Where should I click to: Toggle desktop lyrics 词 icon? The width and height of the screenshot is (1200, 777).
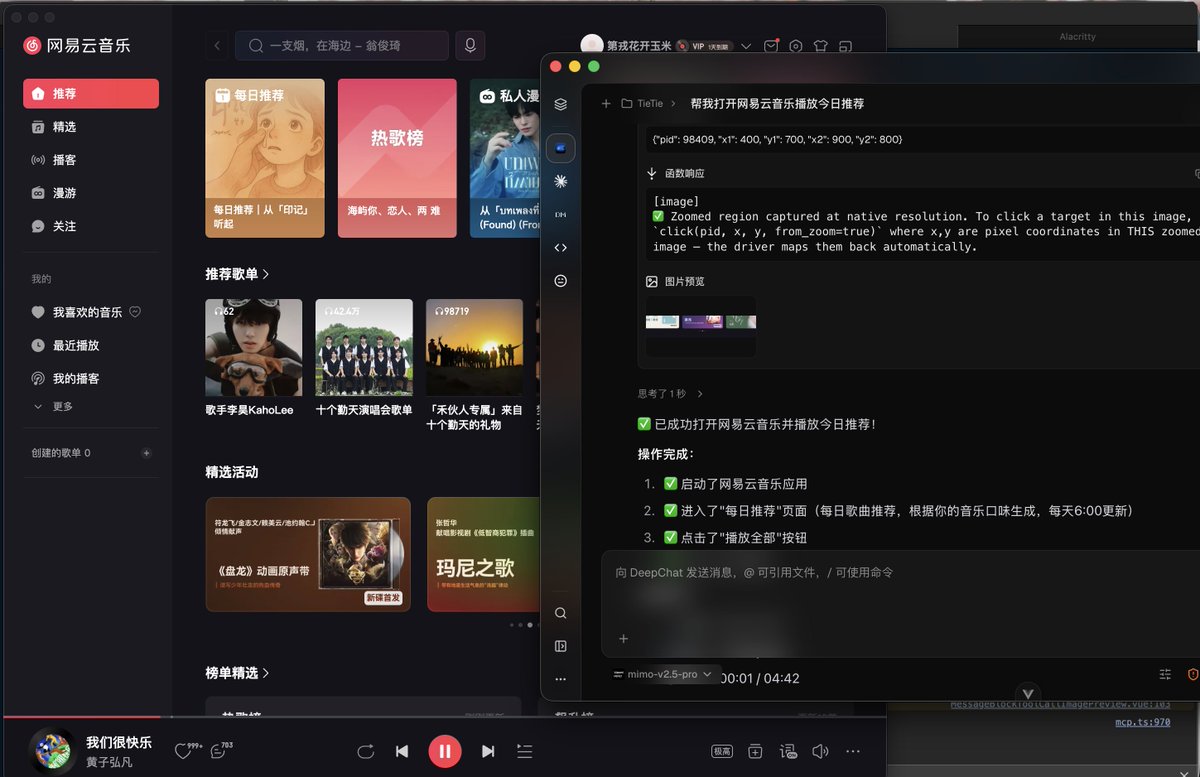click(788, 751)
